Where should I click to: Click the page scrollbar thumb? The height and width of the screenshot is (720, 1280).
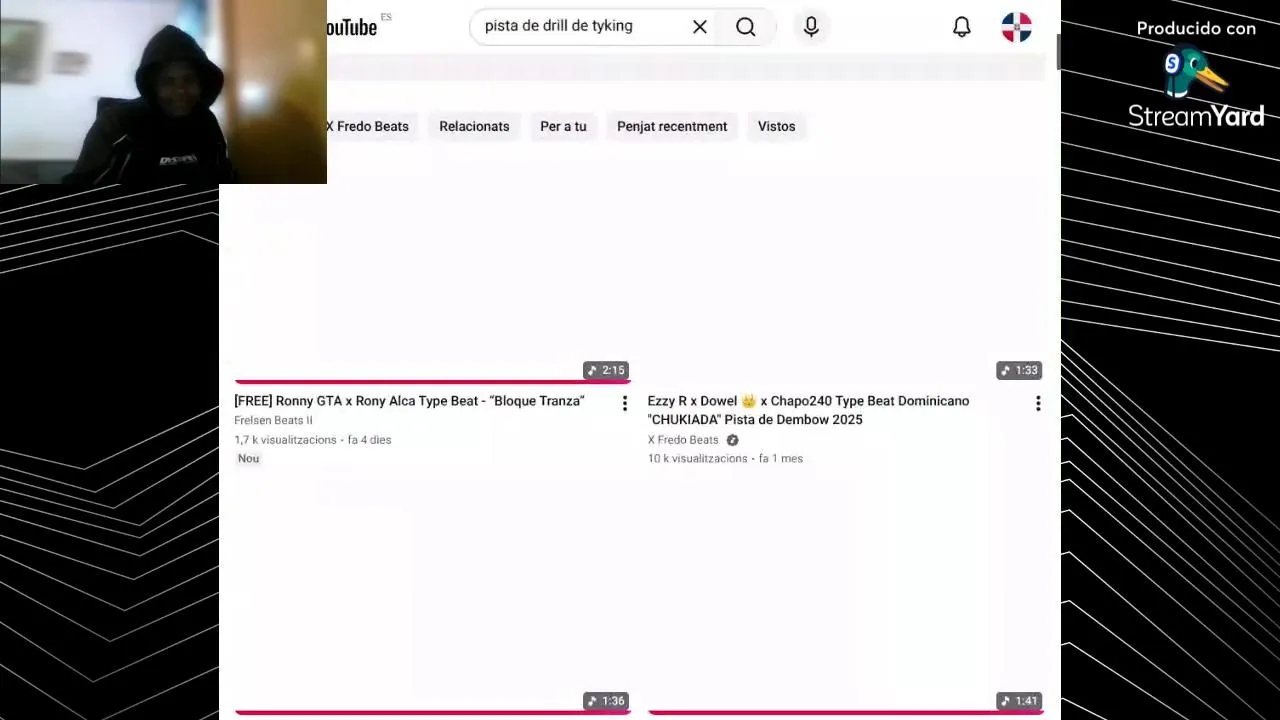pos(1057,52)
